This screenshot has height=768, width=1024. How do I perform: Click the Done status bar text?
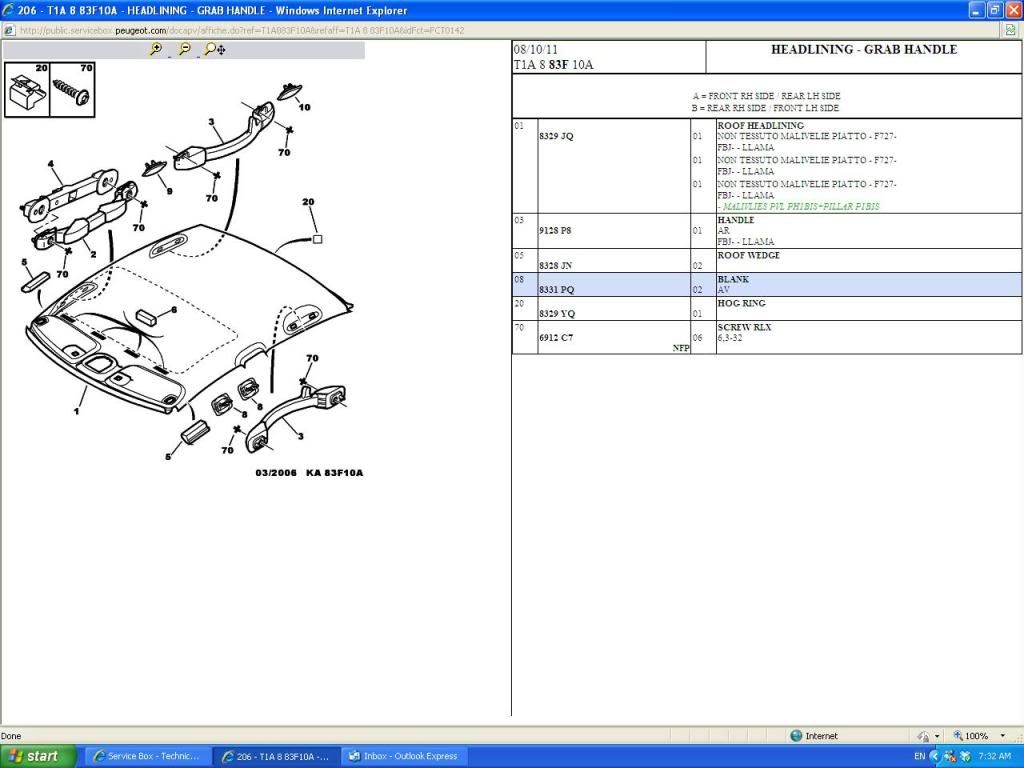click(x=11, y=736)
